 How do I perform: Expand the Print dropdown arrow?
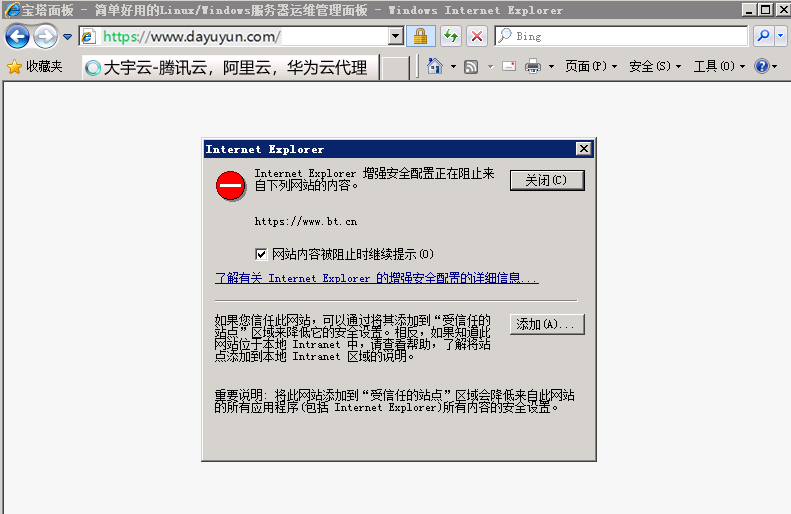[551, 67]
